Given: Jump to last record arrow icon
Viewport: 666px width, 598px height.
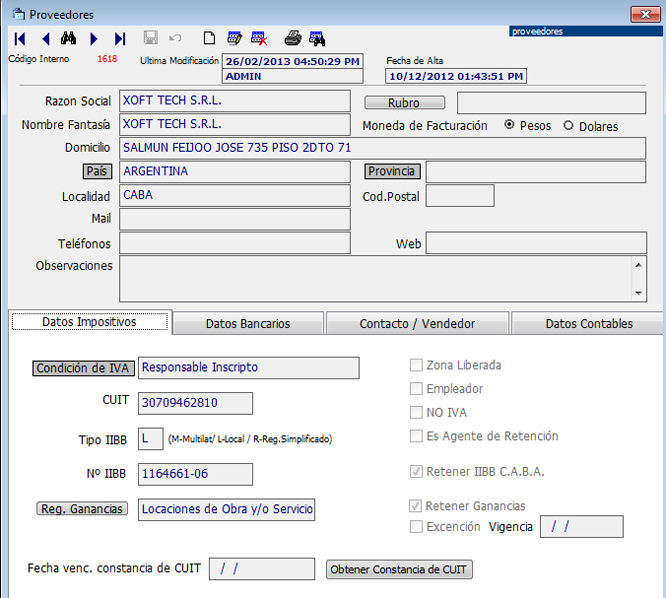Looking at the screenshot, I should point(120,39).
